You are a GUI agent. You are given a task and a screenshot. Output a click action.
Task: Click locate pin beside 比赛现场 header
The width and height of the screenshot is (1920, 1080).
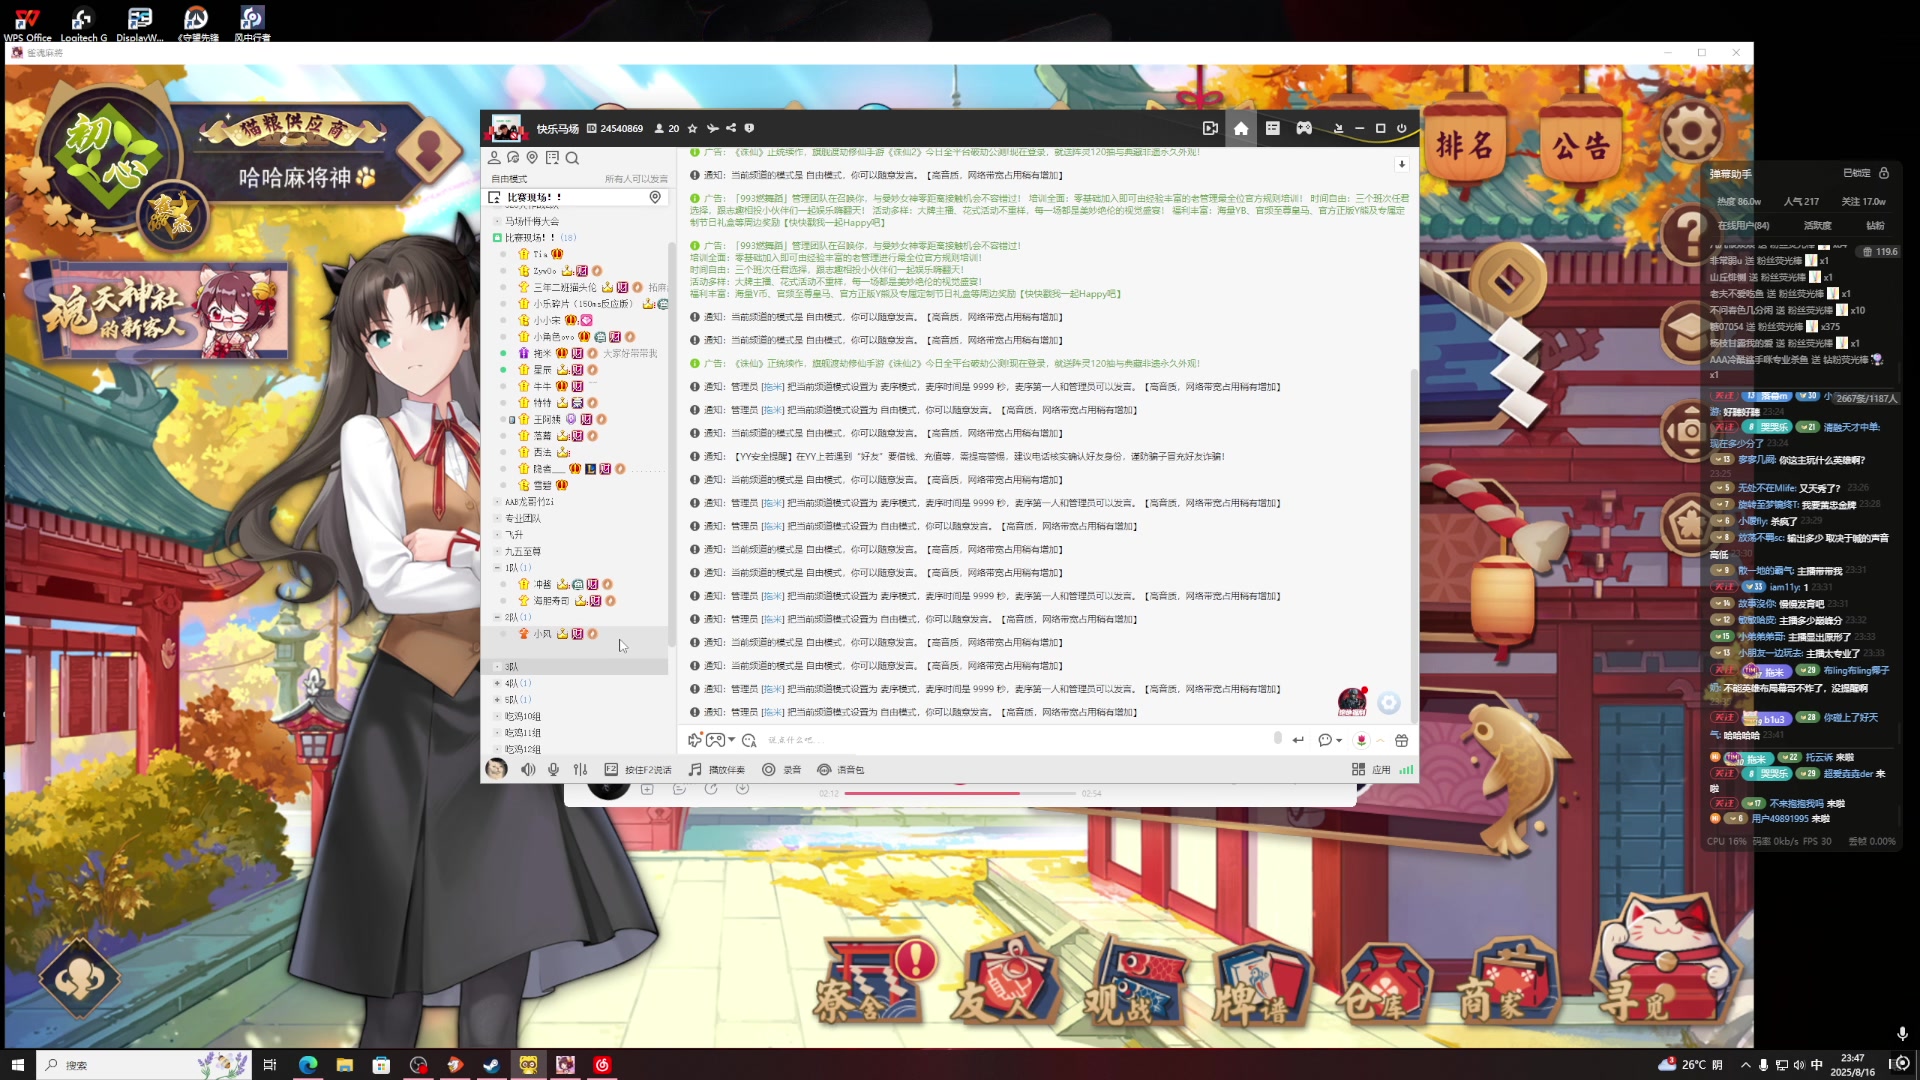[x=655, y=197]
